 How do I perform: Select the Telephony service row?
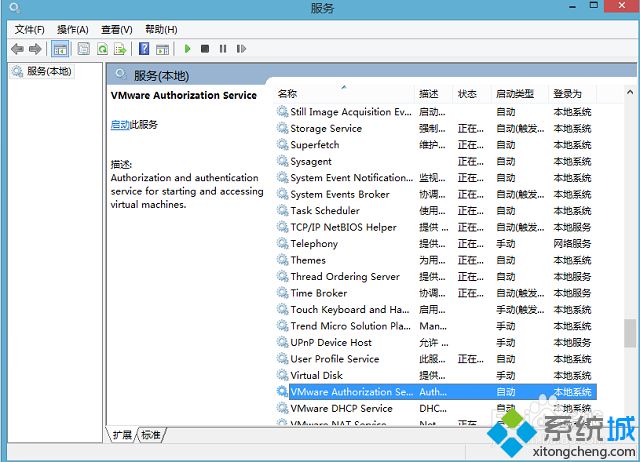(436, 244)
